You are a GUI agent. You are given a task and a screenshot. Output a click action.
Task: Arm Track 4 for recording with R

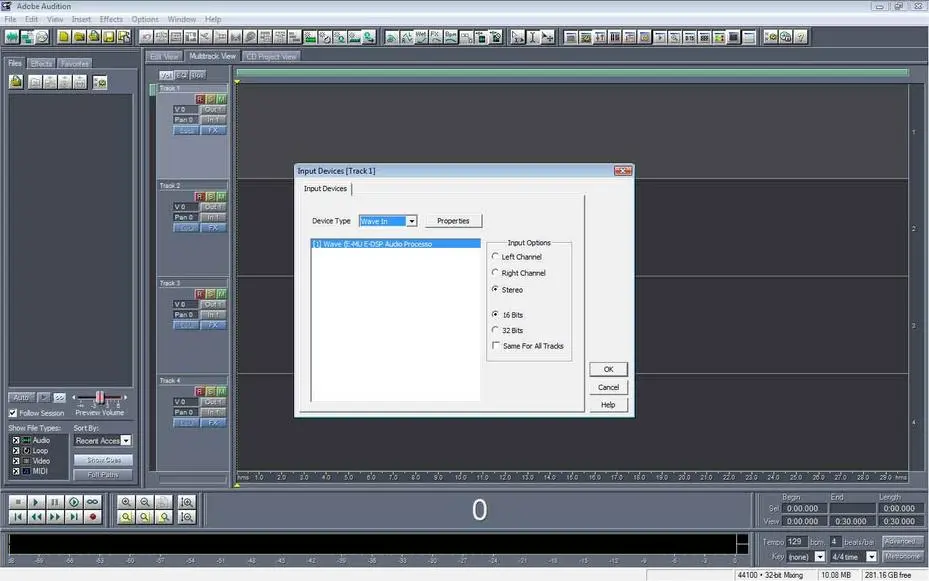200,391
